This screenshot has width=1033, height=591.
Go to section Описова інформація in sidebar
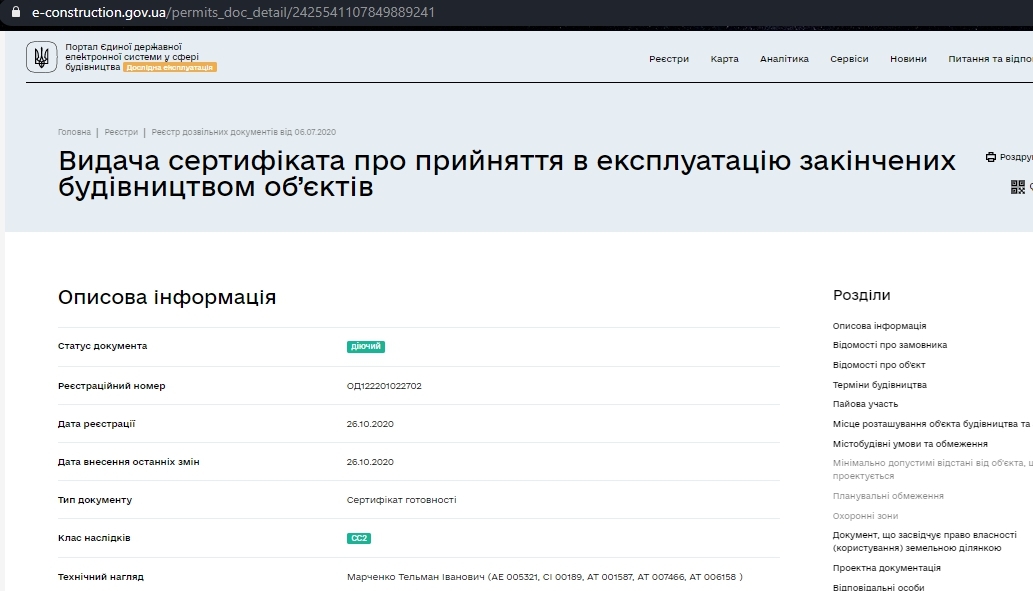tap(879, 325)
